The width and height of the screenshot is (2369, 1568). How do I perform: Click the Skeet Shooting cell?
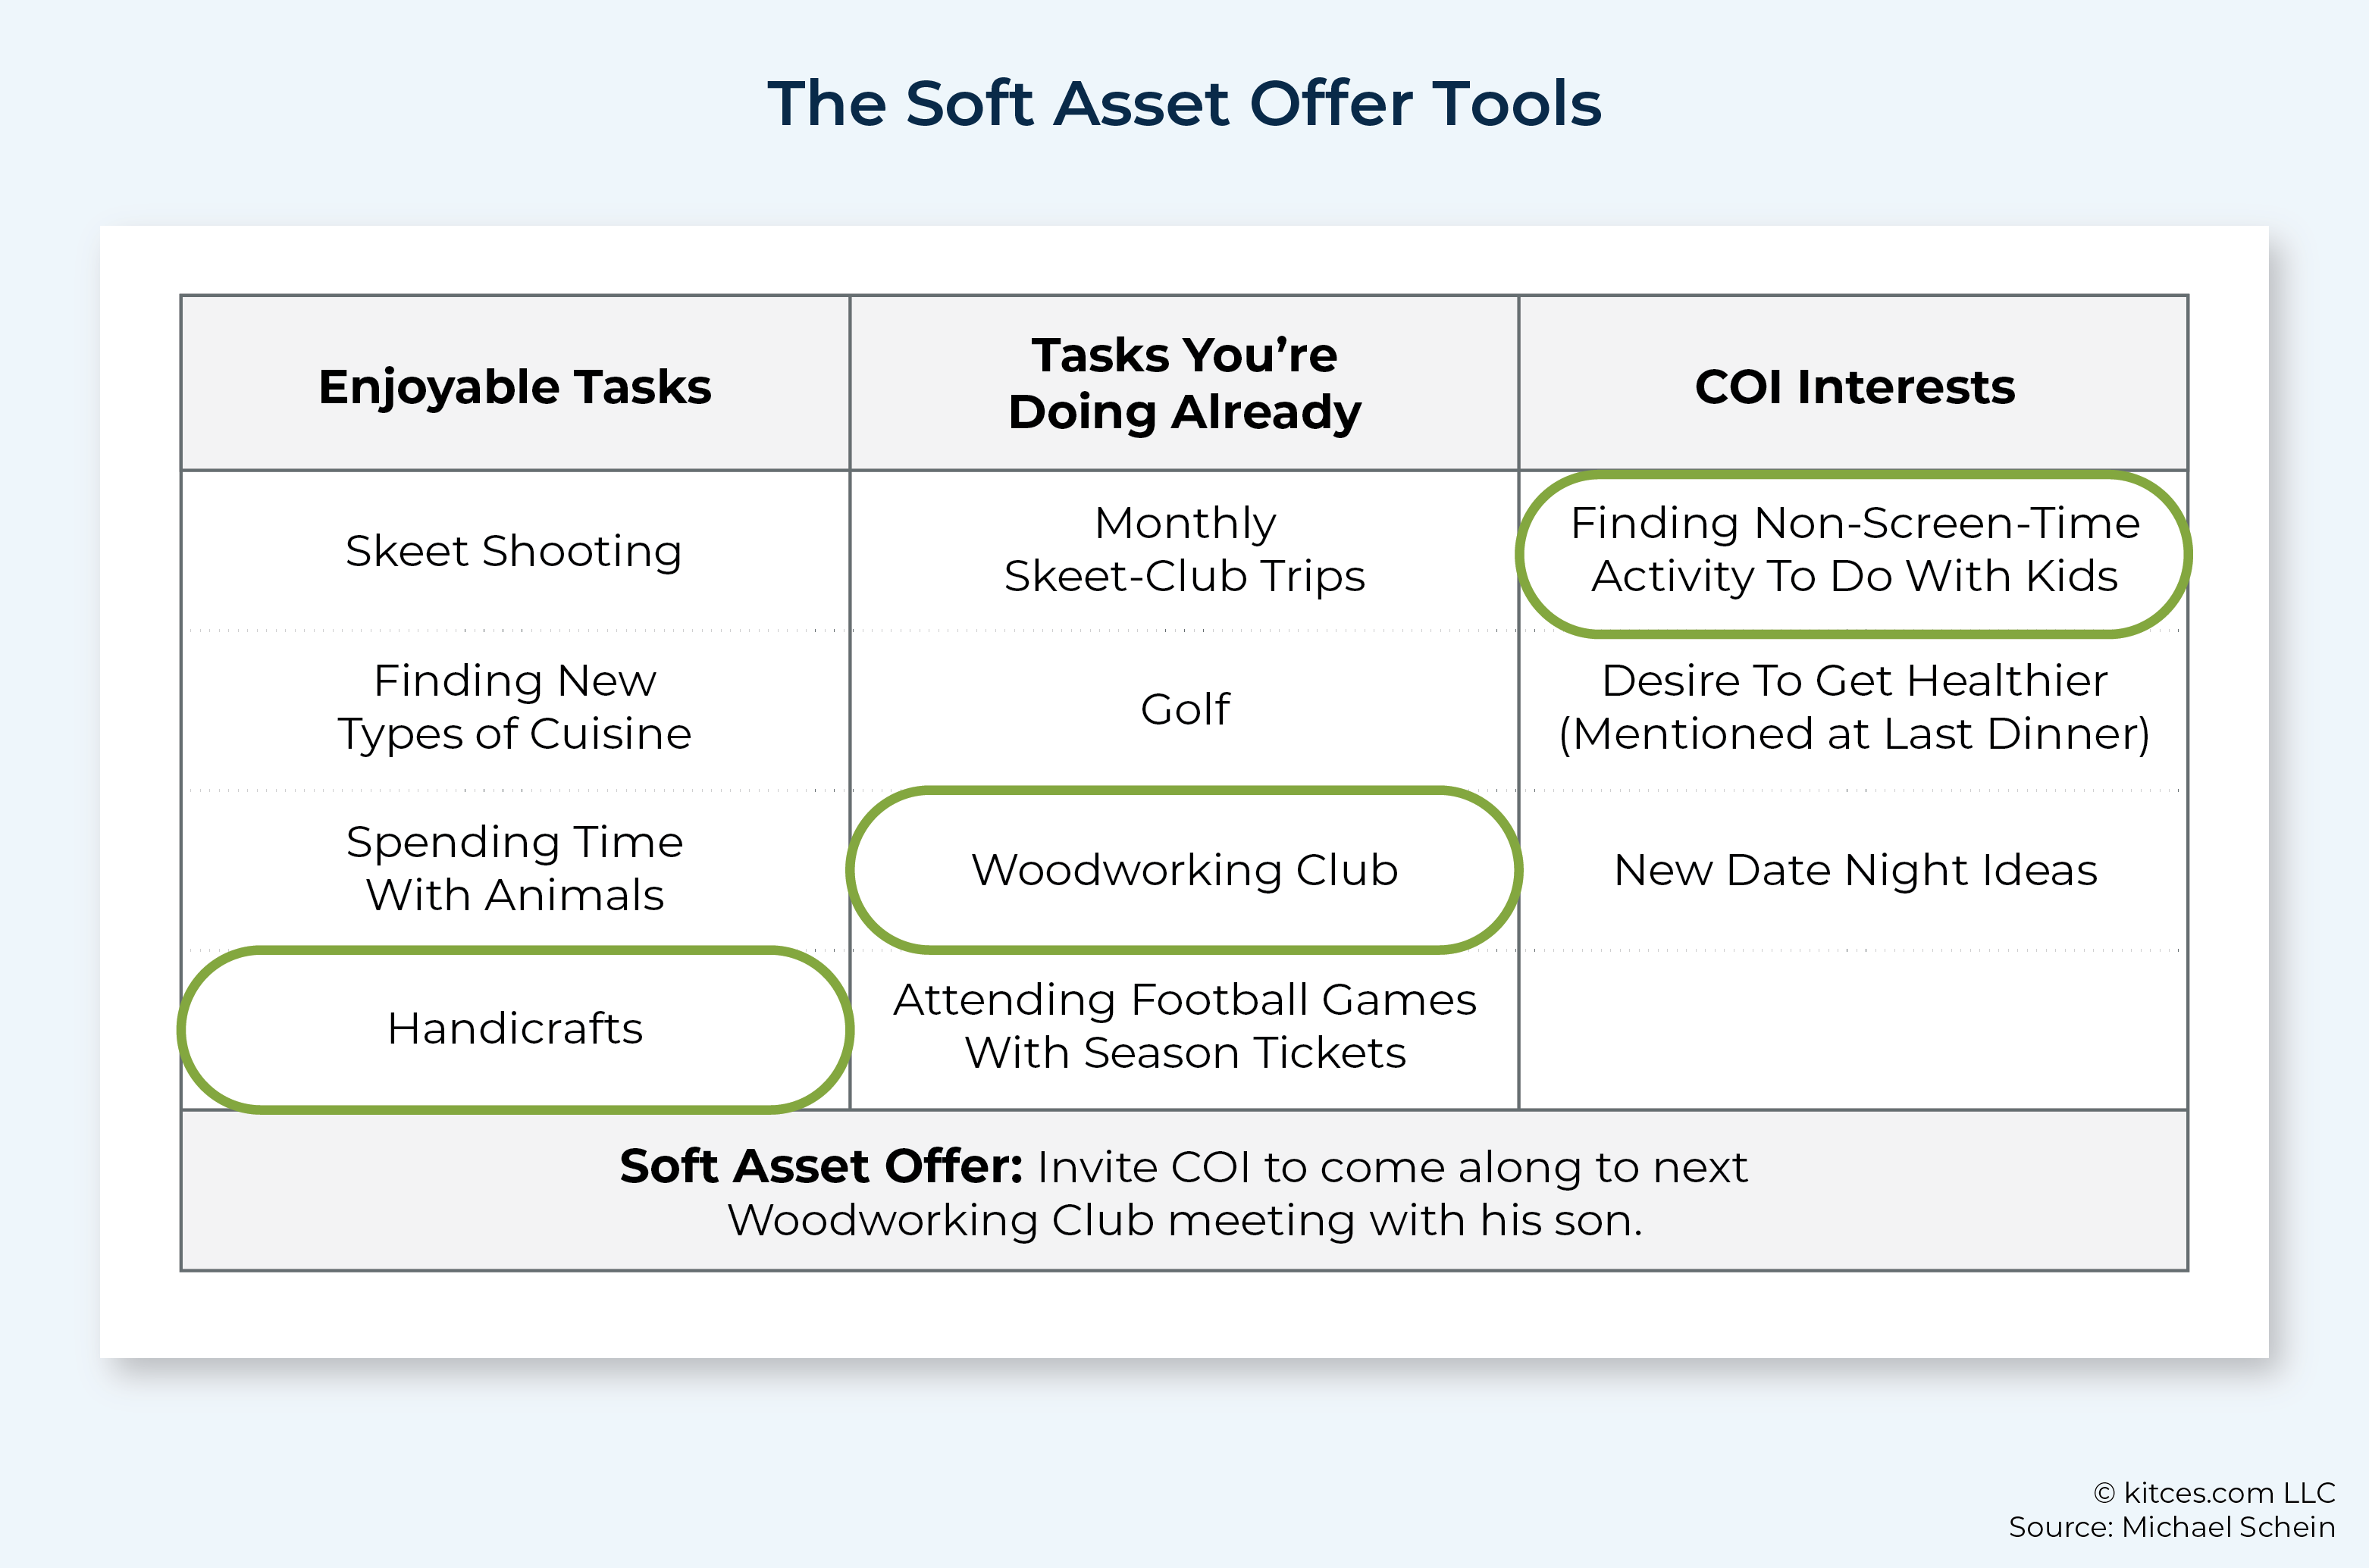(x=515, y=551)
